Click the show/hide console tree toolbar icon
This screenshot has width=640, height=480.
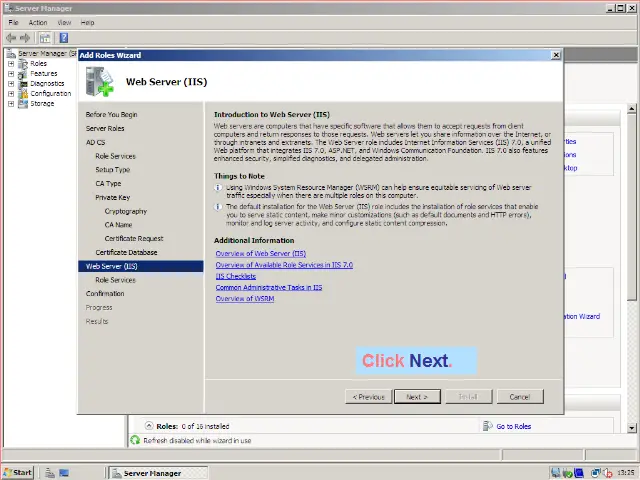click(x=45, y=38)
